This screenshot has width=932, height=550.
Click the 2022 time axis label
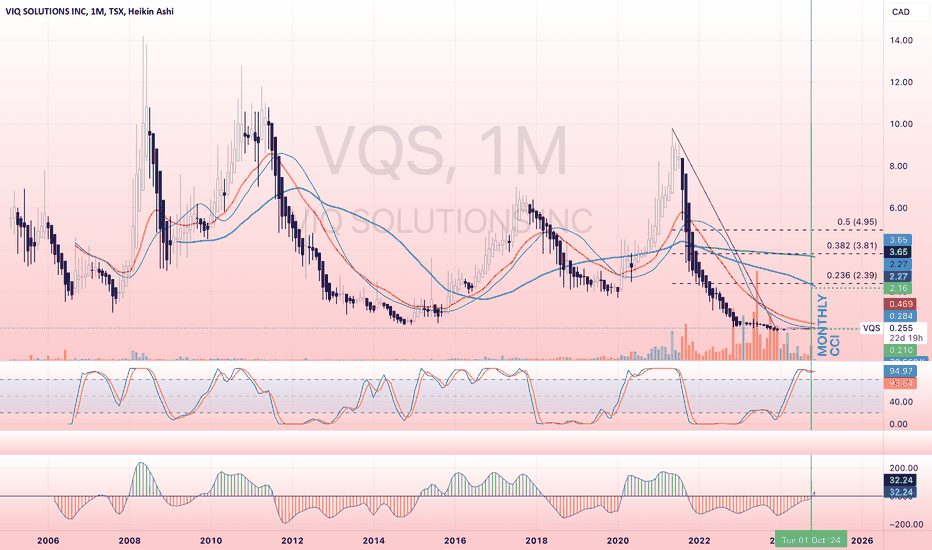[700, 540]
